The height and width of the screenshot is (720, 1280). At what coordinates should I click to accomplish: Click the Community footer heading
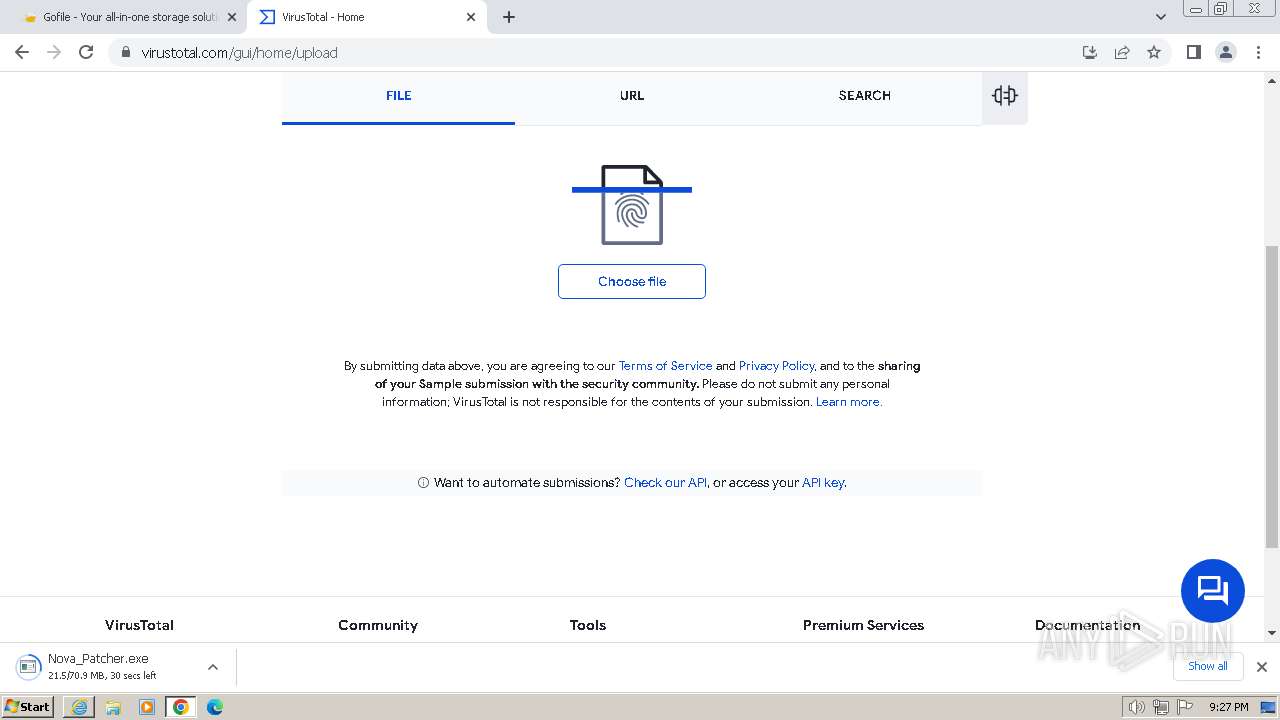click(x=378, y=625)
